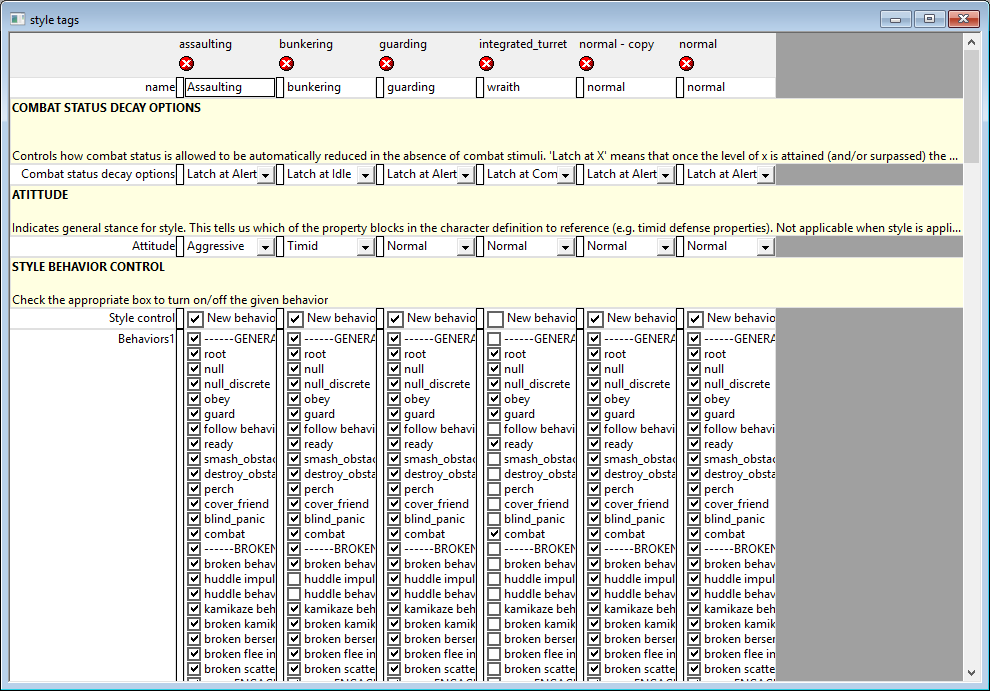Viewport: 990px width, 691px height.
Task: Uncheck cover_friend in the bunkering column
Action: pyautogui.click(x=294, y=504)
